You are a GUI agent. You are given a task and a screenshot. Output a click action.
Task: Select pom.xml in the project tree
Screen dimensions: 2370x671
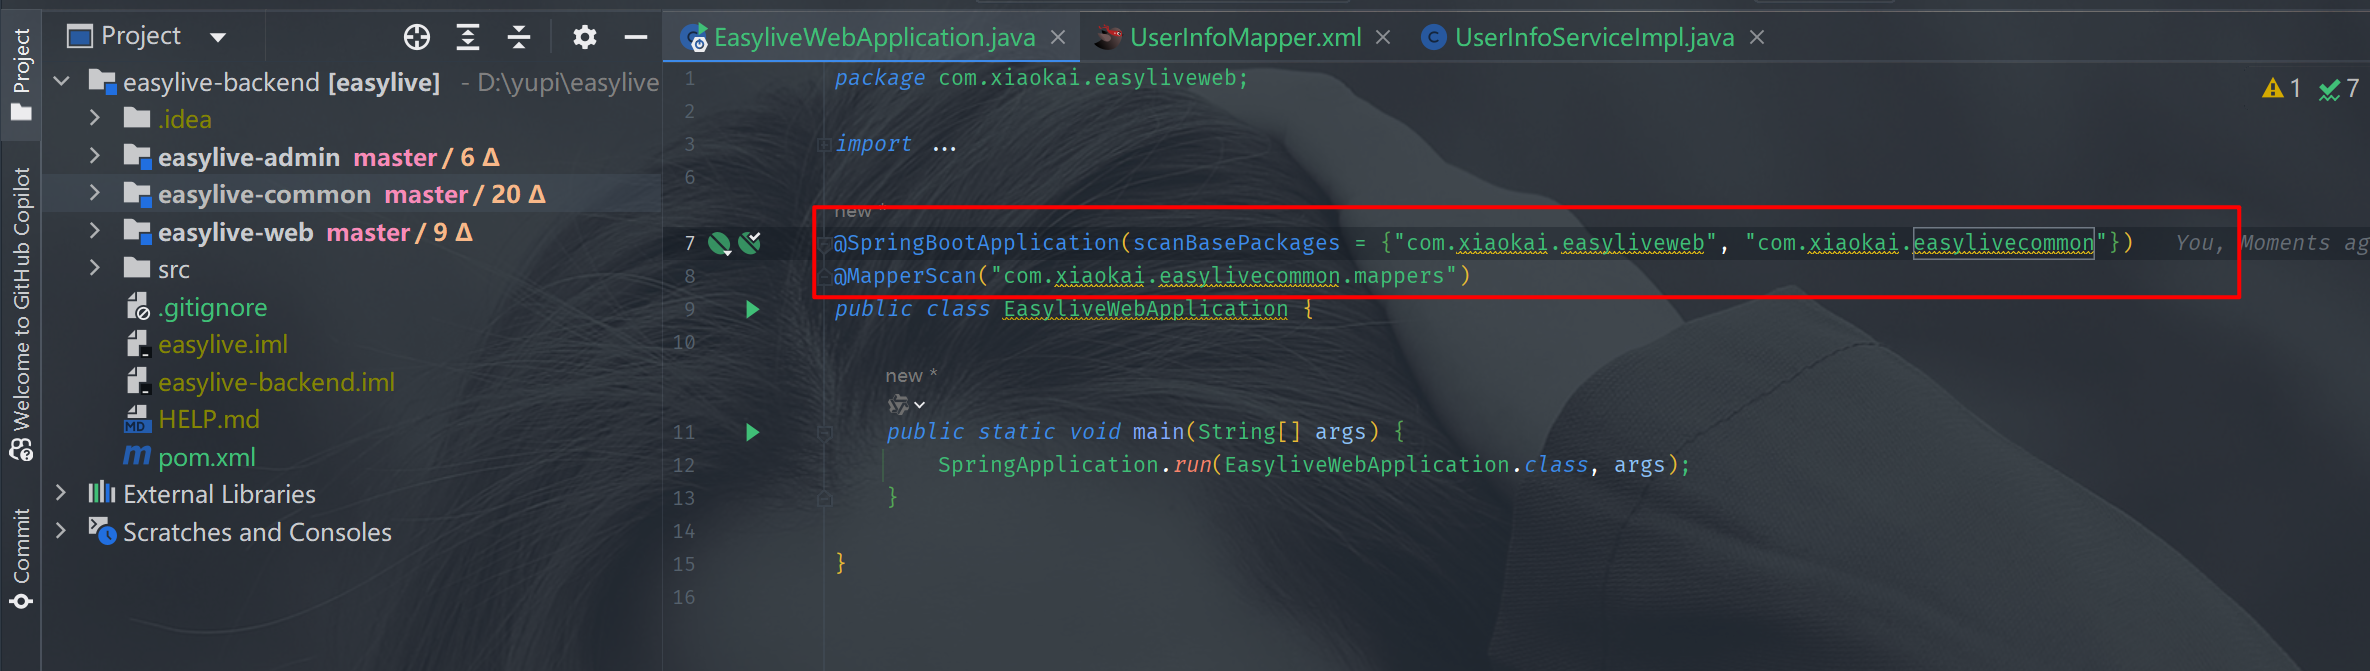point(207,457)
